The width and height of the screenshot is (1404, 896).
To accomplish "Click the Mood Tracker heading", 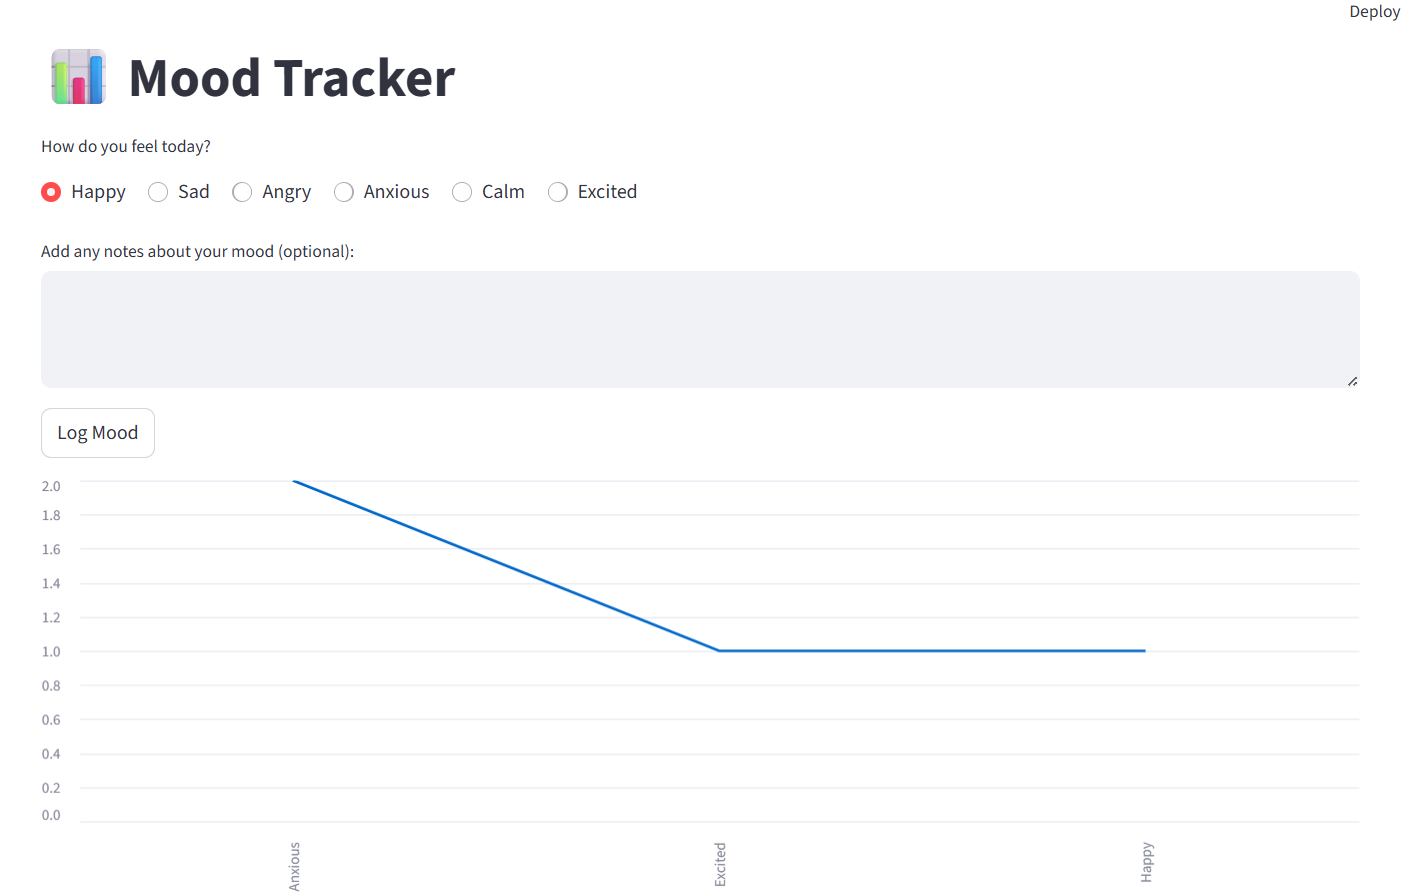I will [292, 78].
